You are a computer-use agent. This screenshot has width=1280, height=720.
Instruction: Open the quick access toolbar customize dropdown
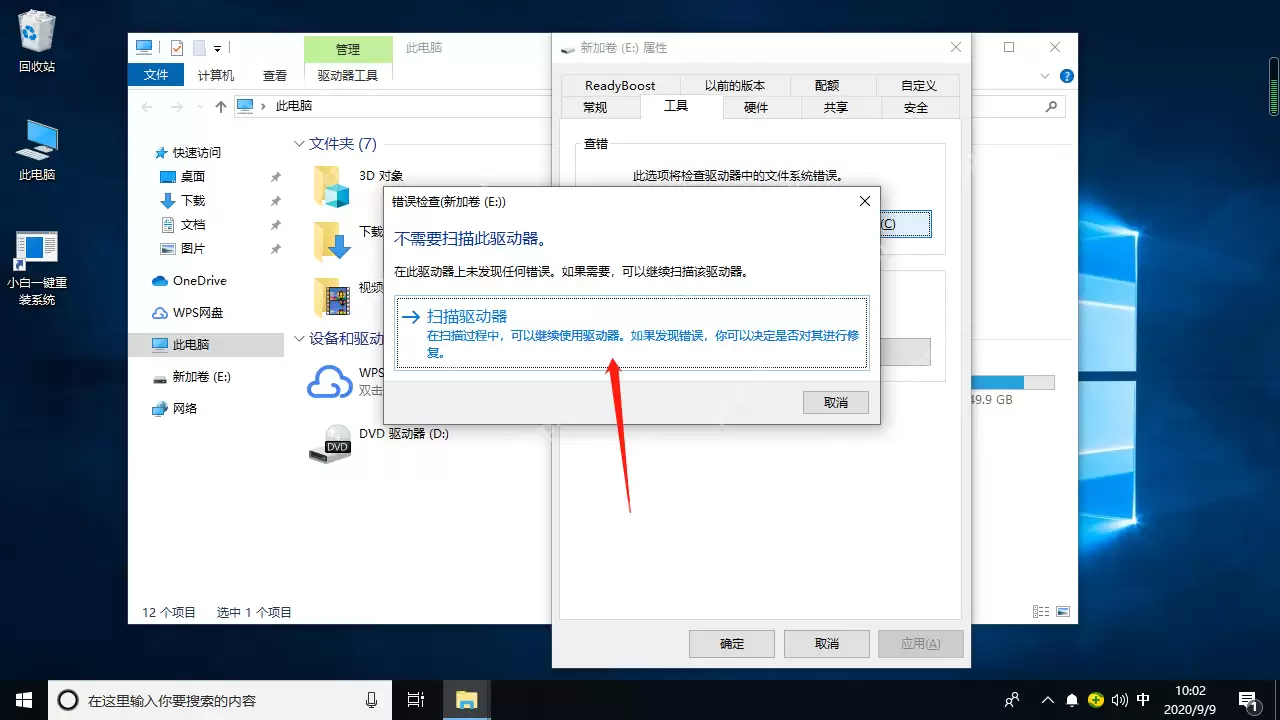pos(222,46)
